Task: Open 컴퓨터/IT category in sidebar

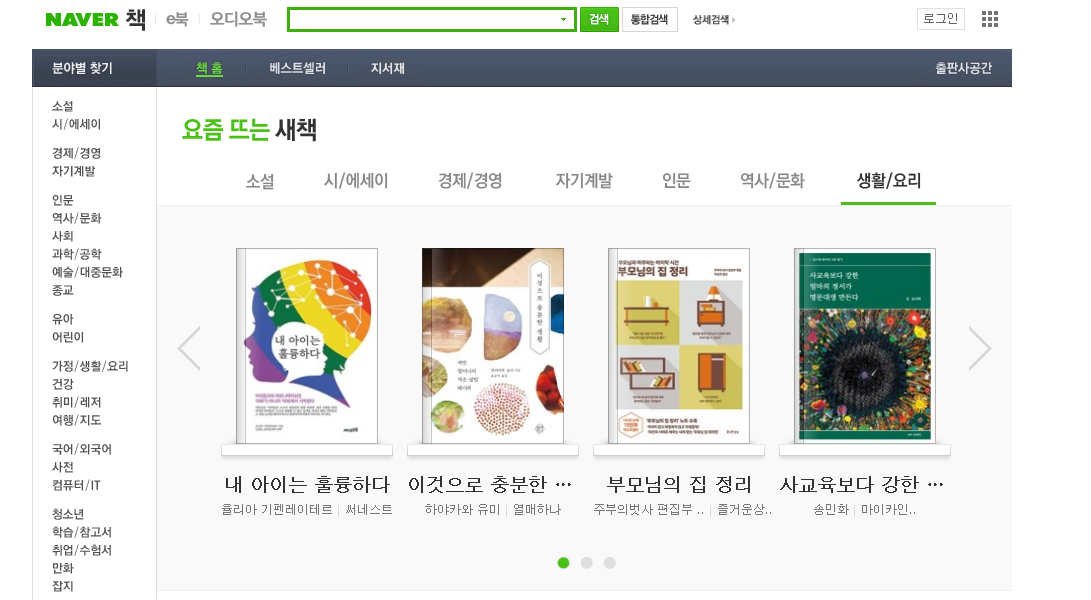Action: point(77,485)
